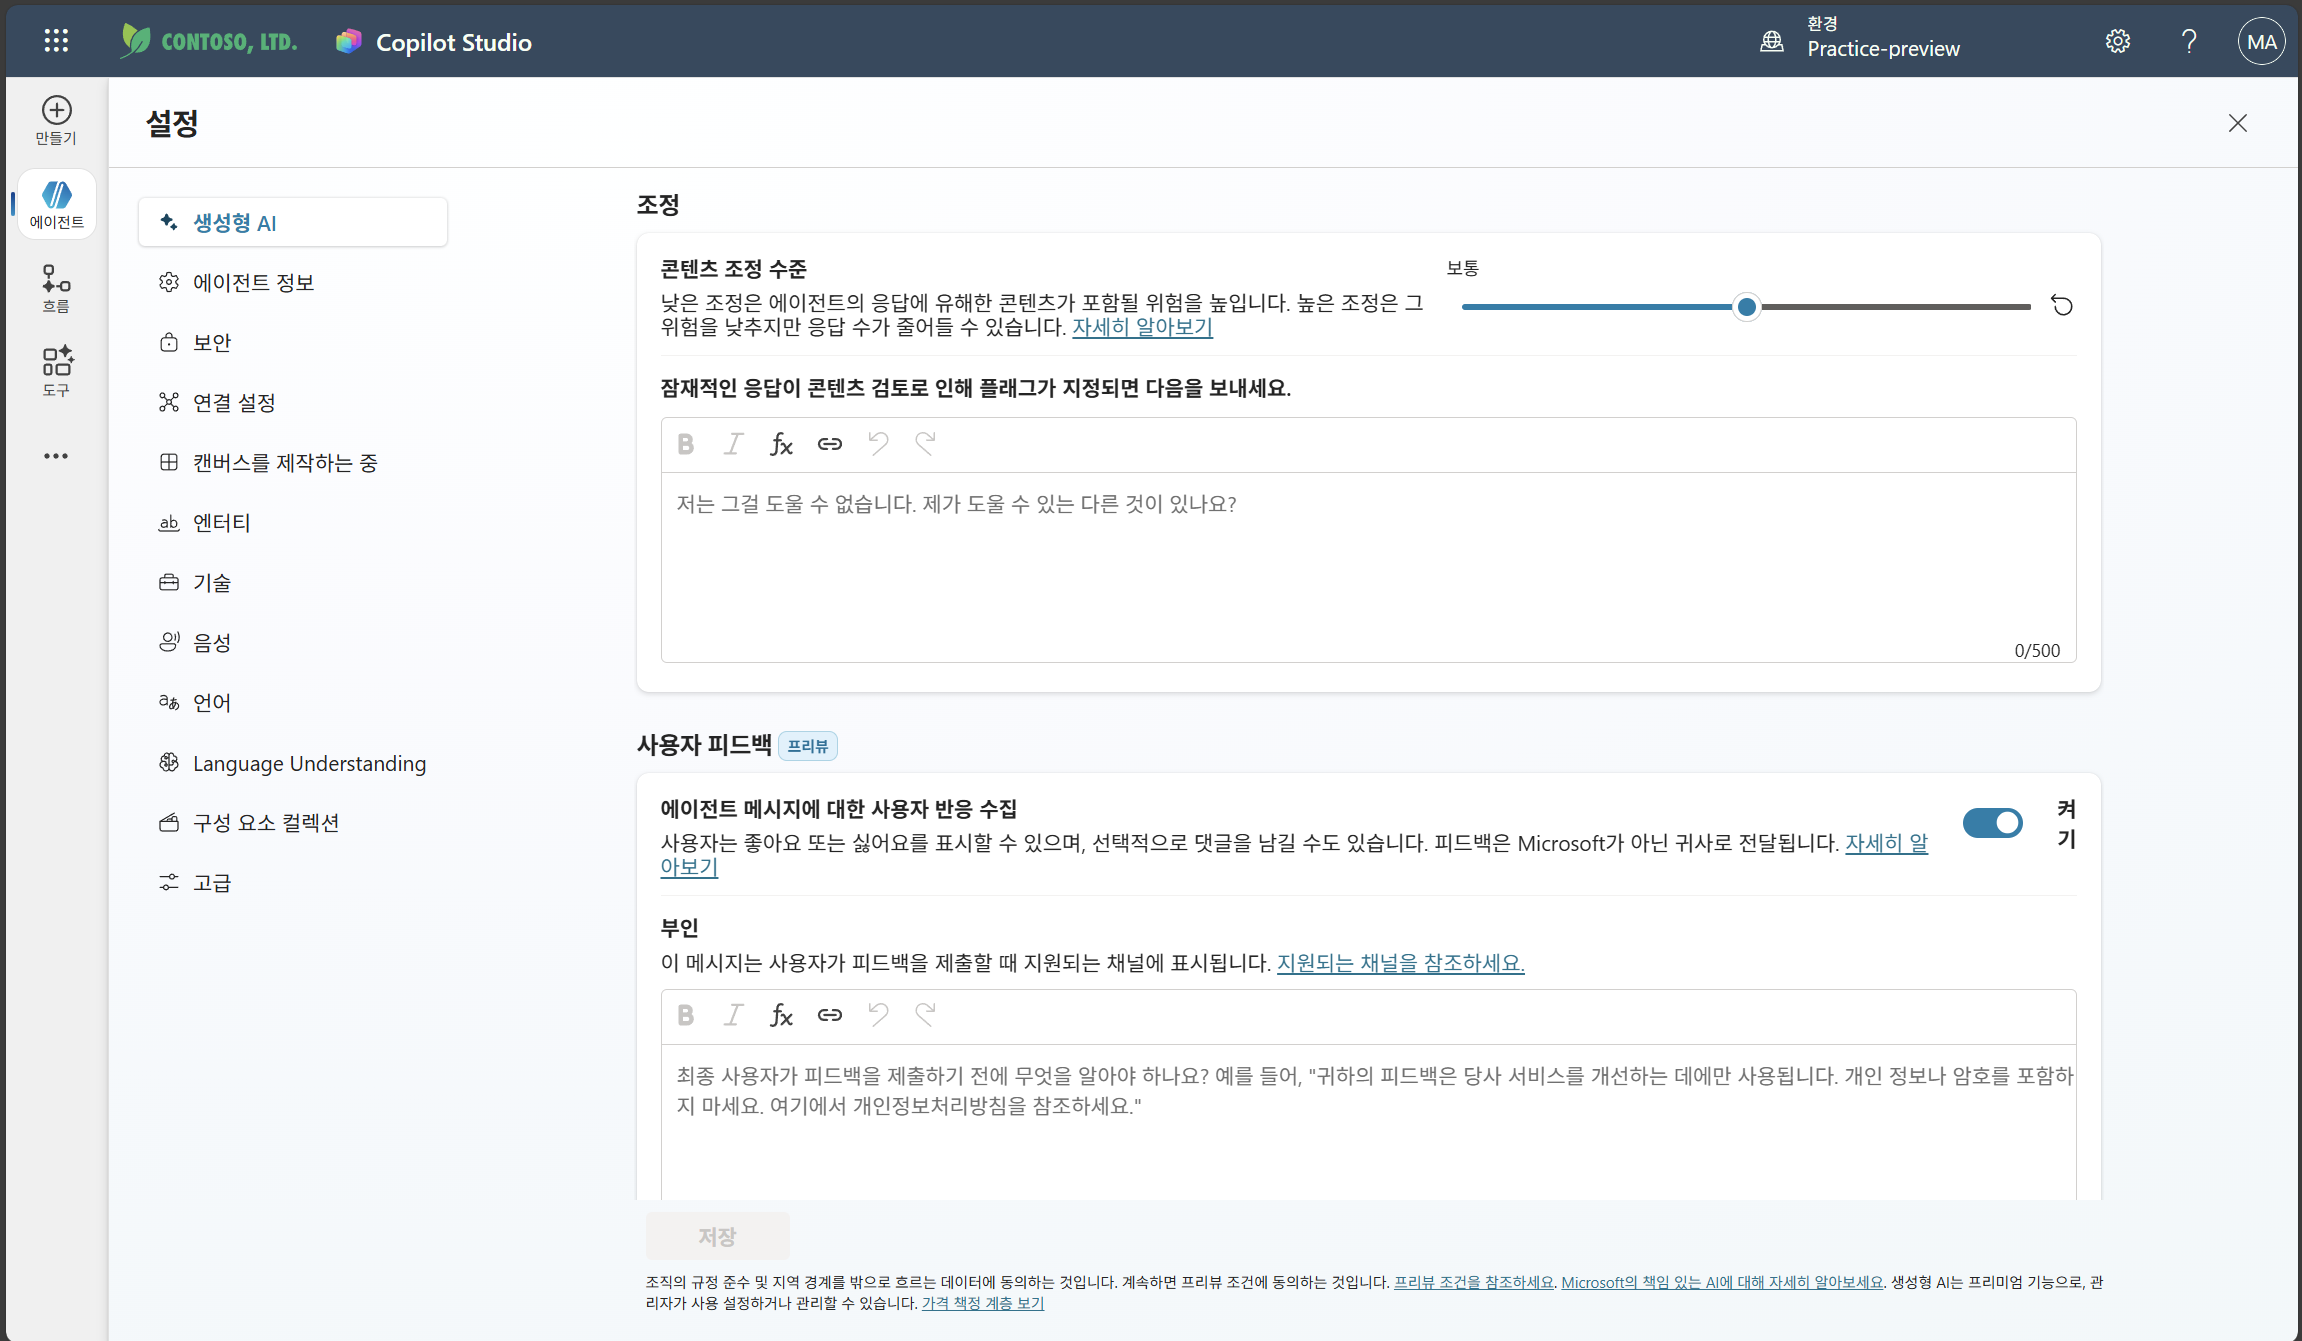Viewport: 2302px width, 1341px height.
Task: Toggle italic in the 부인 disclaimer editor
Action: click(733, 1015)
